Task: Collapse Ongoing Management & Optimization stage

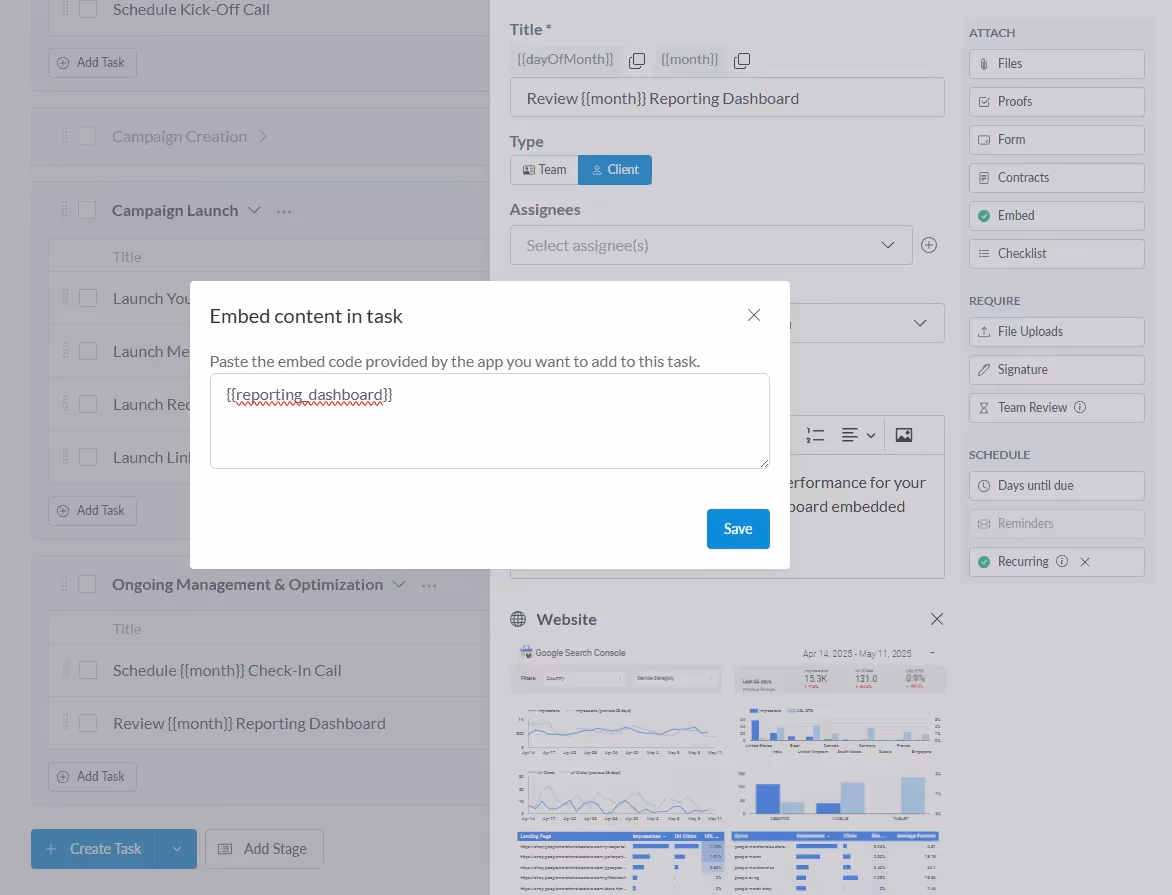Action: click(x=399, y=584)
